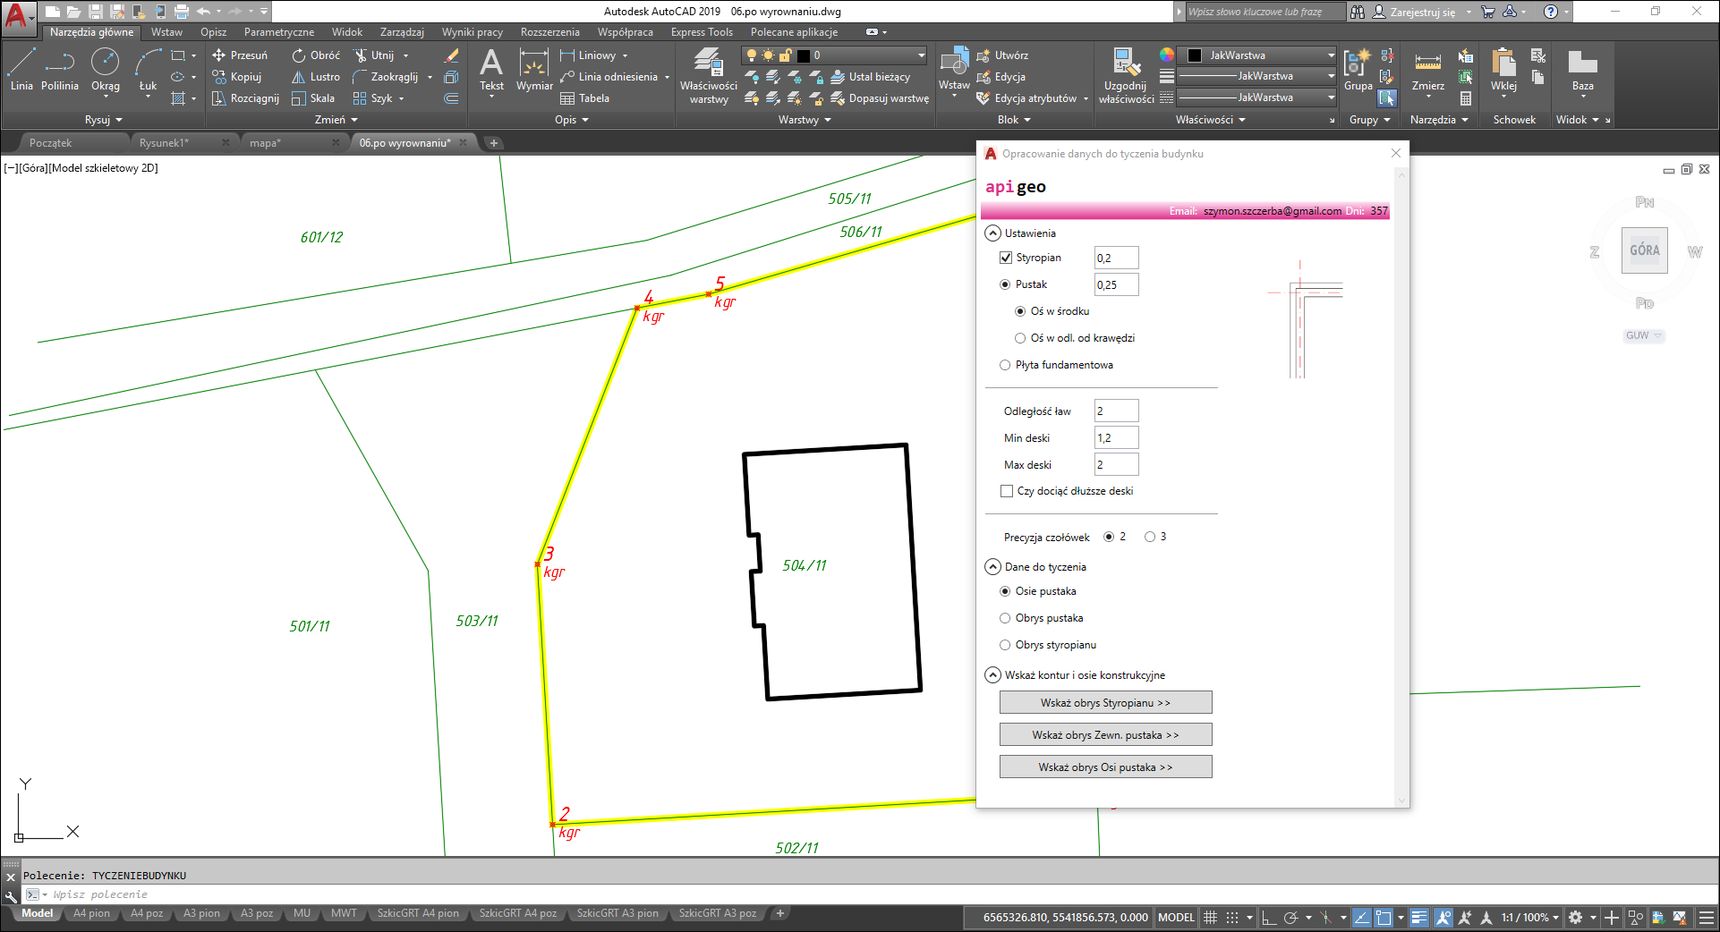Click the Obróć rotate tool
Viewport: 1720px width, 932px height.
(316, 55)
